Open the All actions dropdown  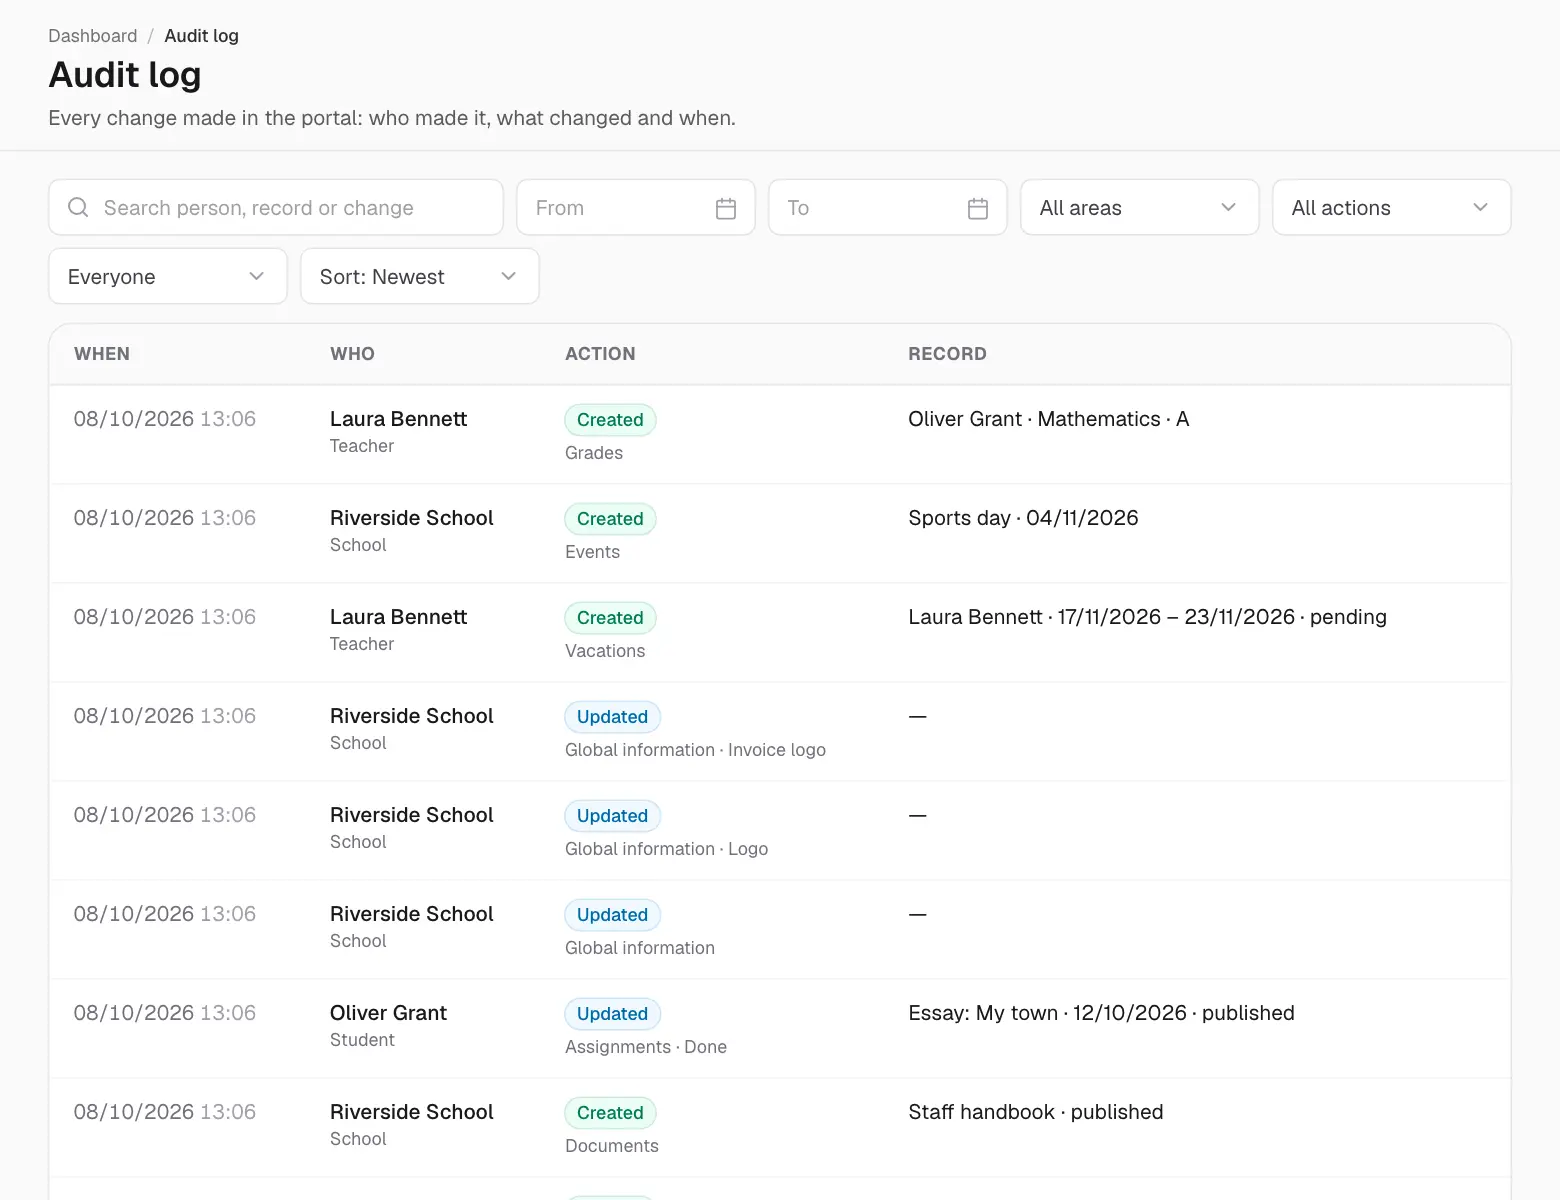[1391, 208]
